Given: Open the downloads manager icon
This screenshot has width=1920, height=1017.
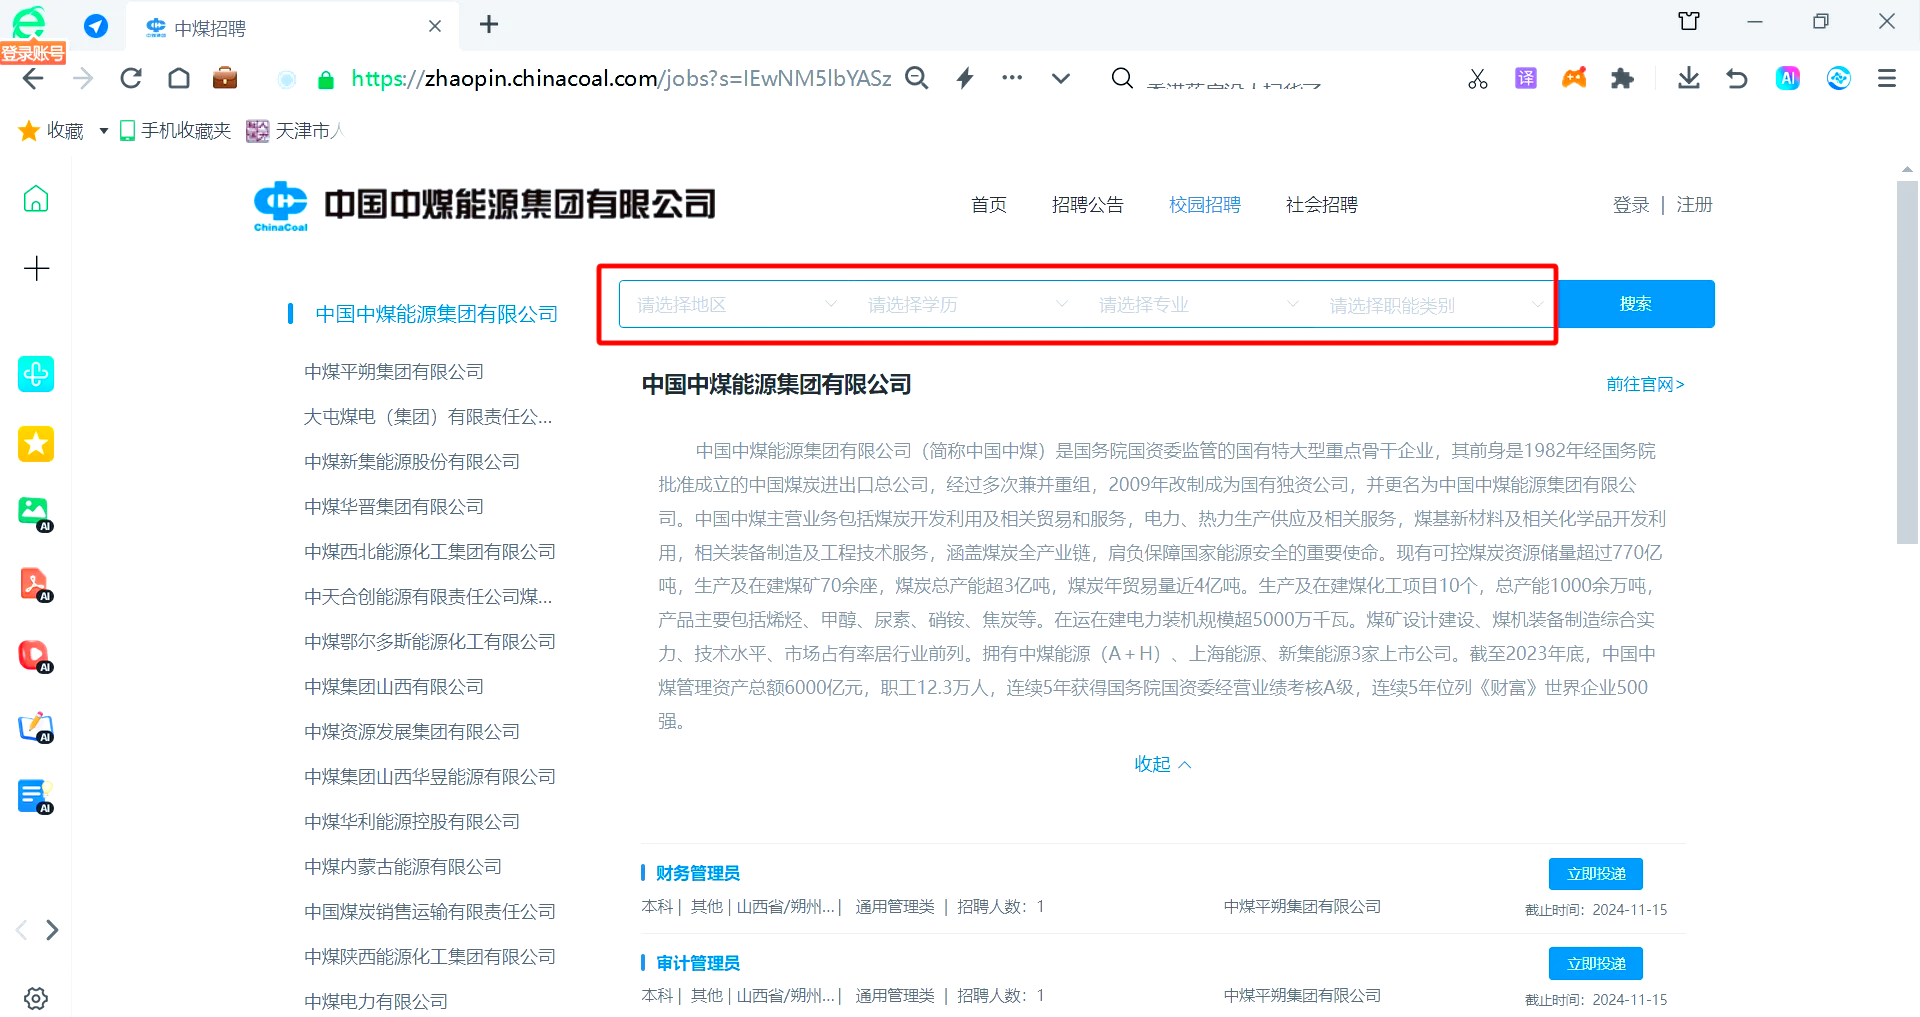Looking at the screenshot, I should 1689,78.
